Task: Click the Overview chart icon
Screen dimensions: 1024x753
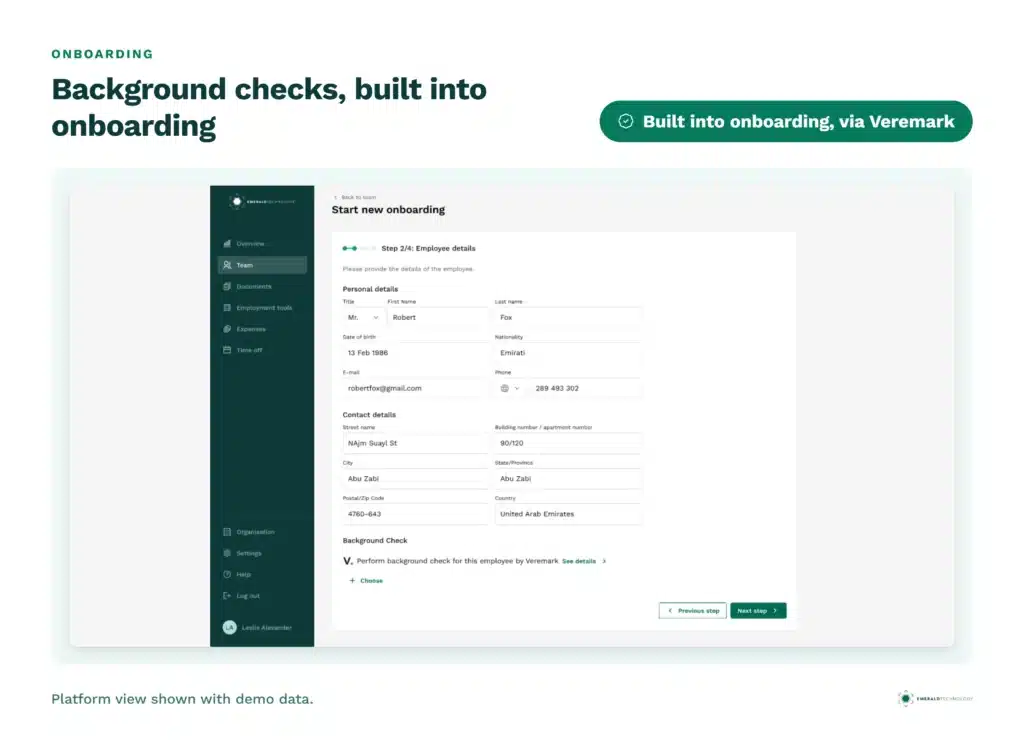Action: [227, 244]
